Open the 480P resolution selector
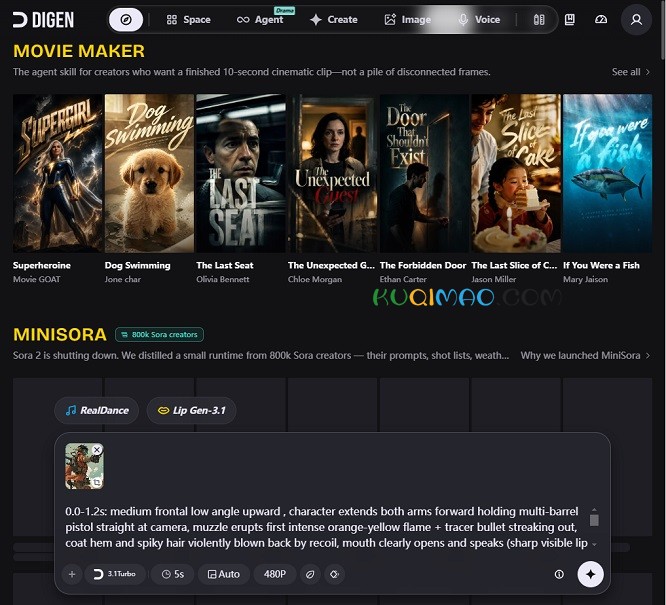 click(x=275, y=574)
